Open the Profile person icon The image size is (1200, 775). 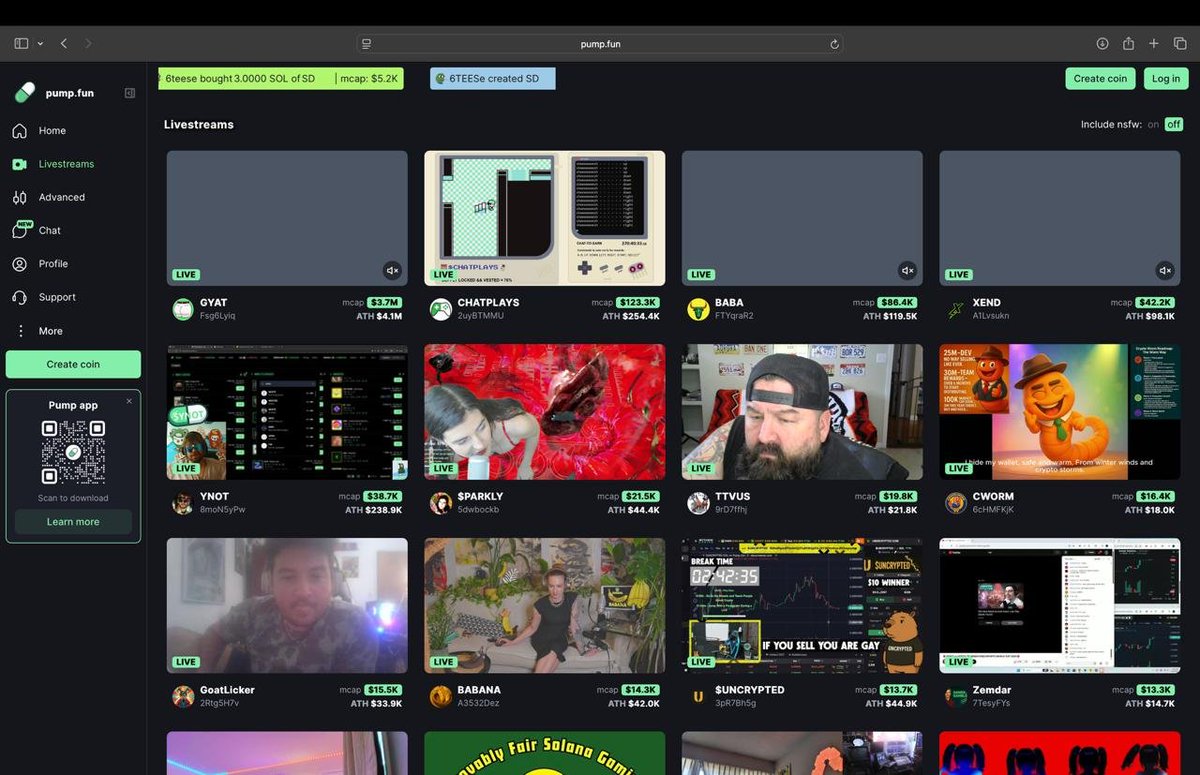(20, 264)
